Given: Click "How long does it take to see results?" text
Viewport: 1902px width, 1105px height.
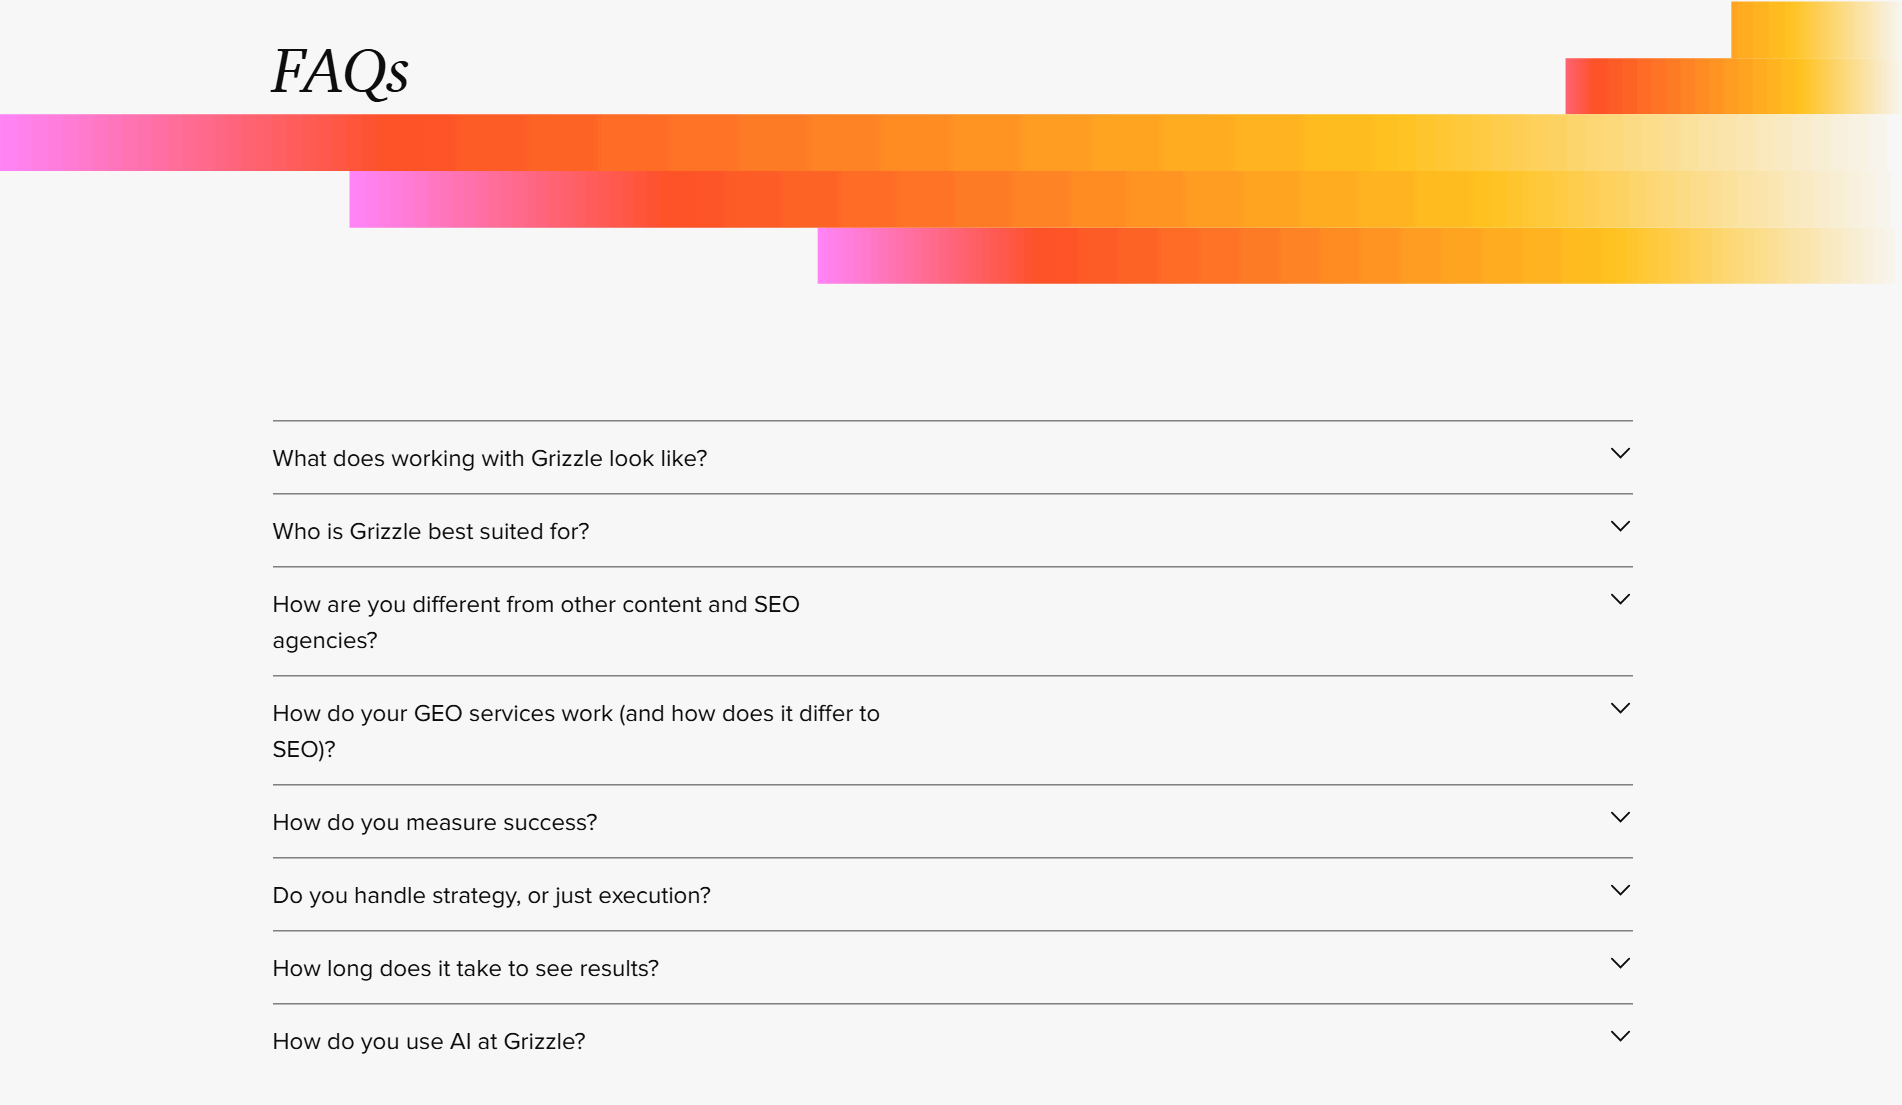Looking at the screenshot, I should click(x=466, y=968).
